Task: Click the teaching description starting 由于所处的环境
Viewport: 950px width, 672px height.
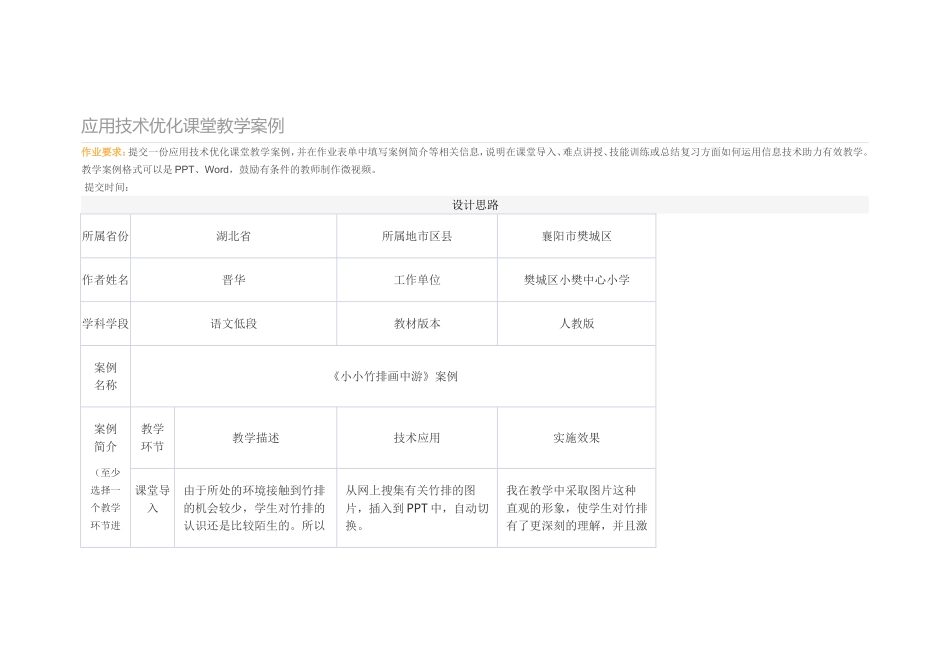Action: pos(254,508)
